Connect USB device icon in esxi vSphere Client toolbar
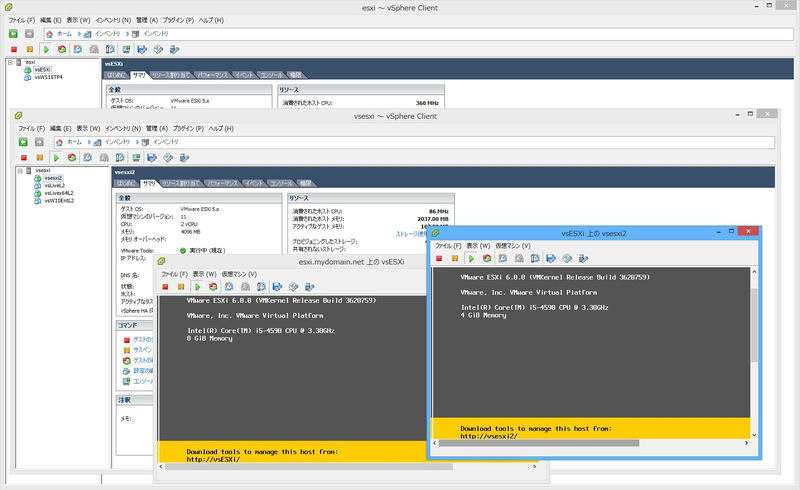Screen dimensions: 800x490 point(174,50)
